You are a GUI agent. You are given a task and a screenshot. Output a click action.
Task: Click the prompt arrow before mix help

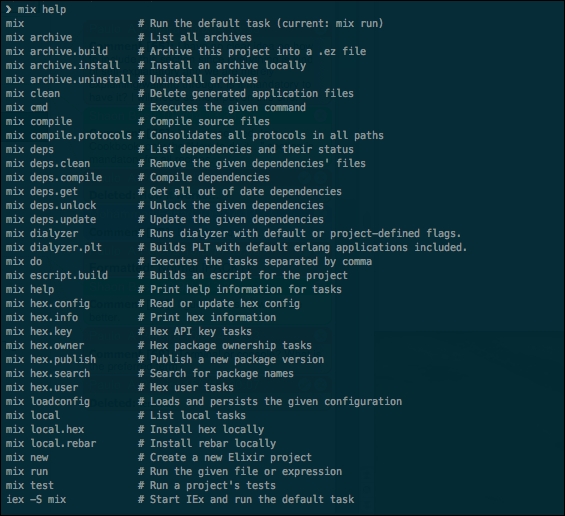[8, 9]
